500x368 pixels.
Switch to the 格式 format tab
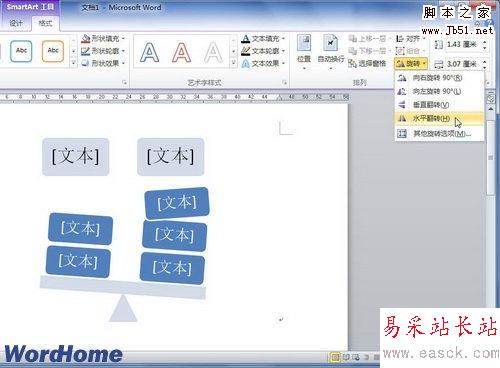click(45, 23)
